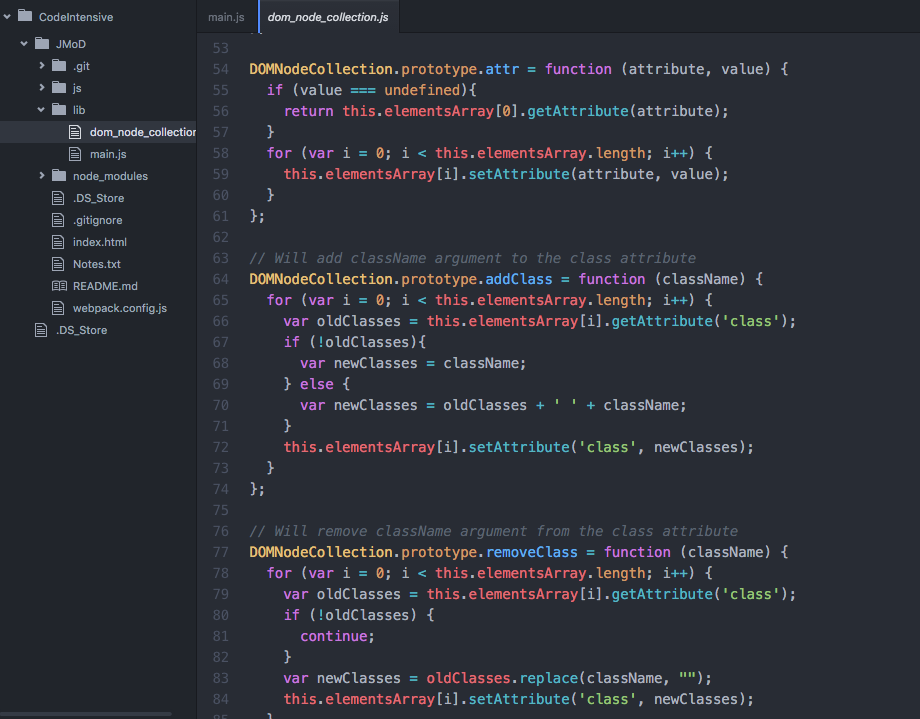Click the 'replace' method call in code
Screen dimensions: 920x719
[x=549, y=678]
